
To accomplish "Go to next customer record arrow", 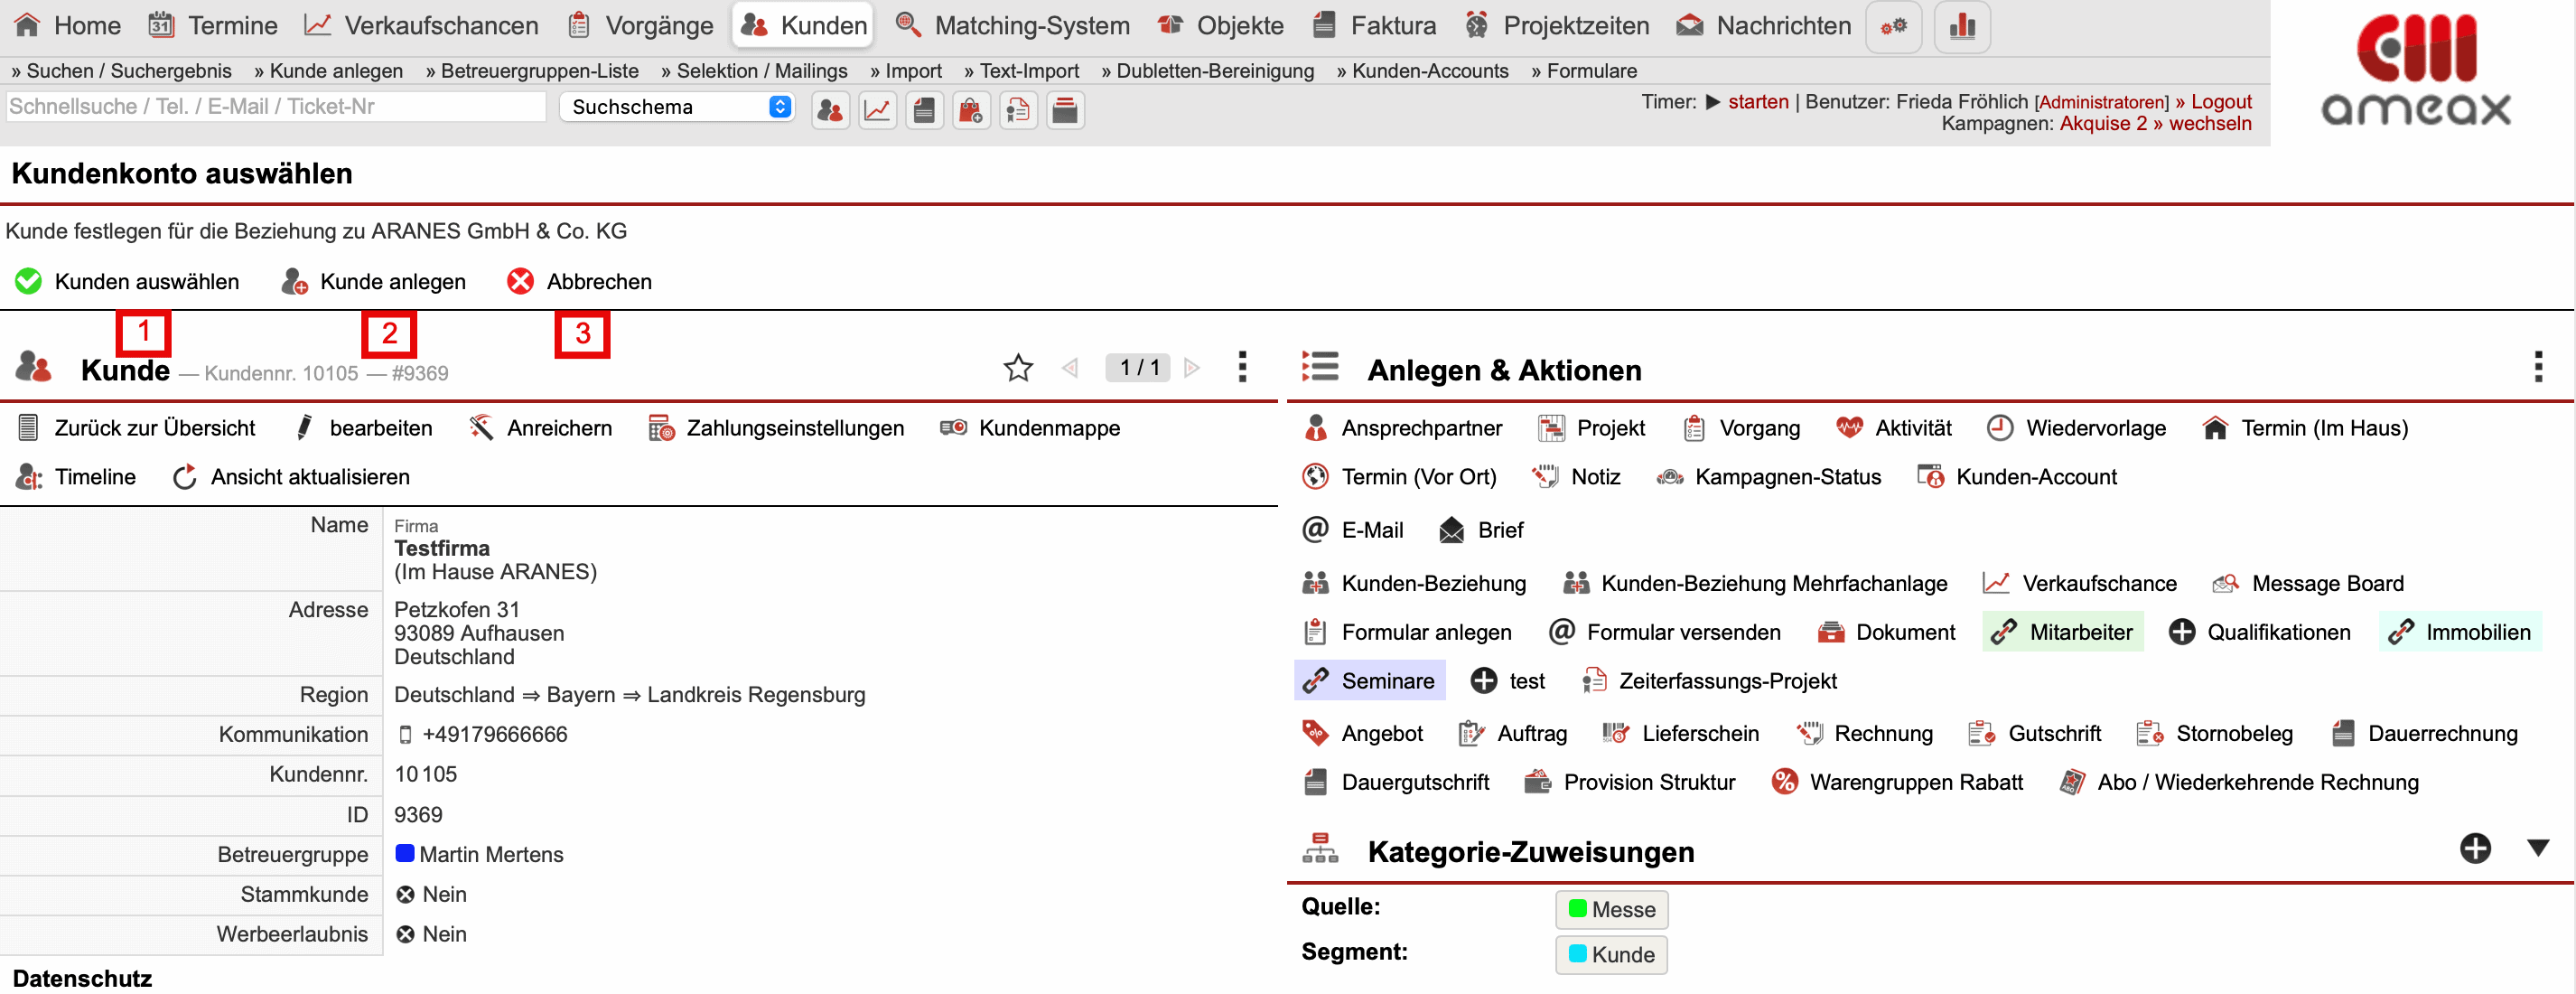I will tap(1191, 368).
